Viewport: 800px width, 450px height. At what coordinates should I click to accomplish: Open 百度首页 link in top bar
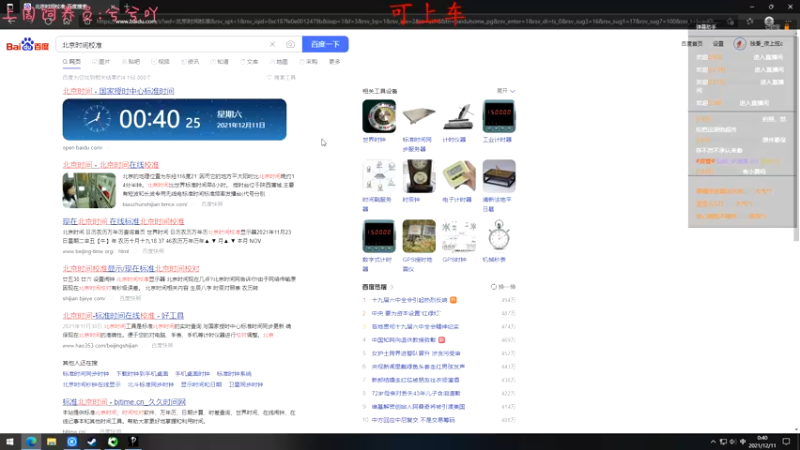692,44
